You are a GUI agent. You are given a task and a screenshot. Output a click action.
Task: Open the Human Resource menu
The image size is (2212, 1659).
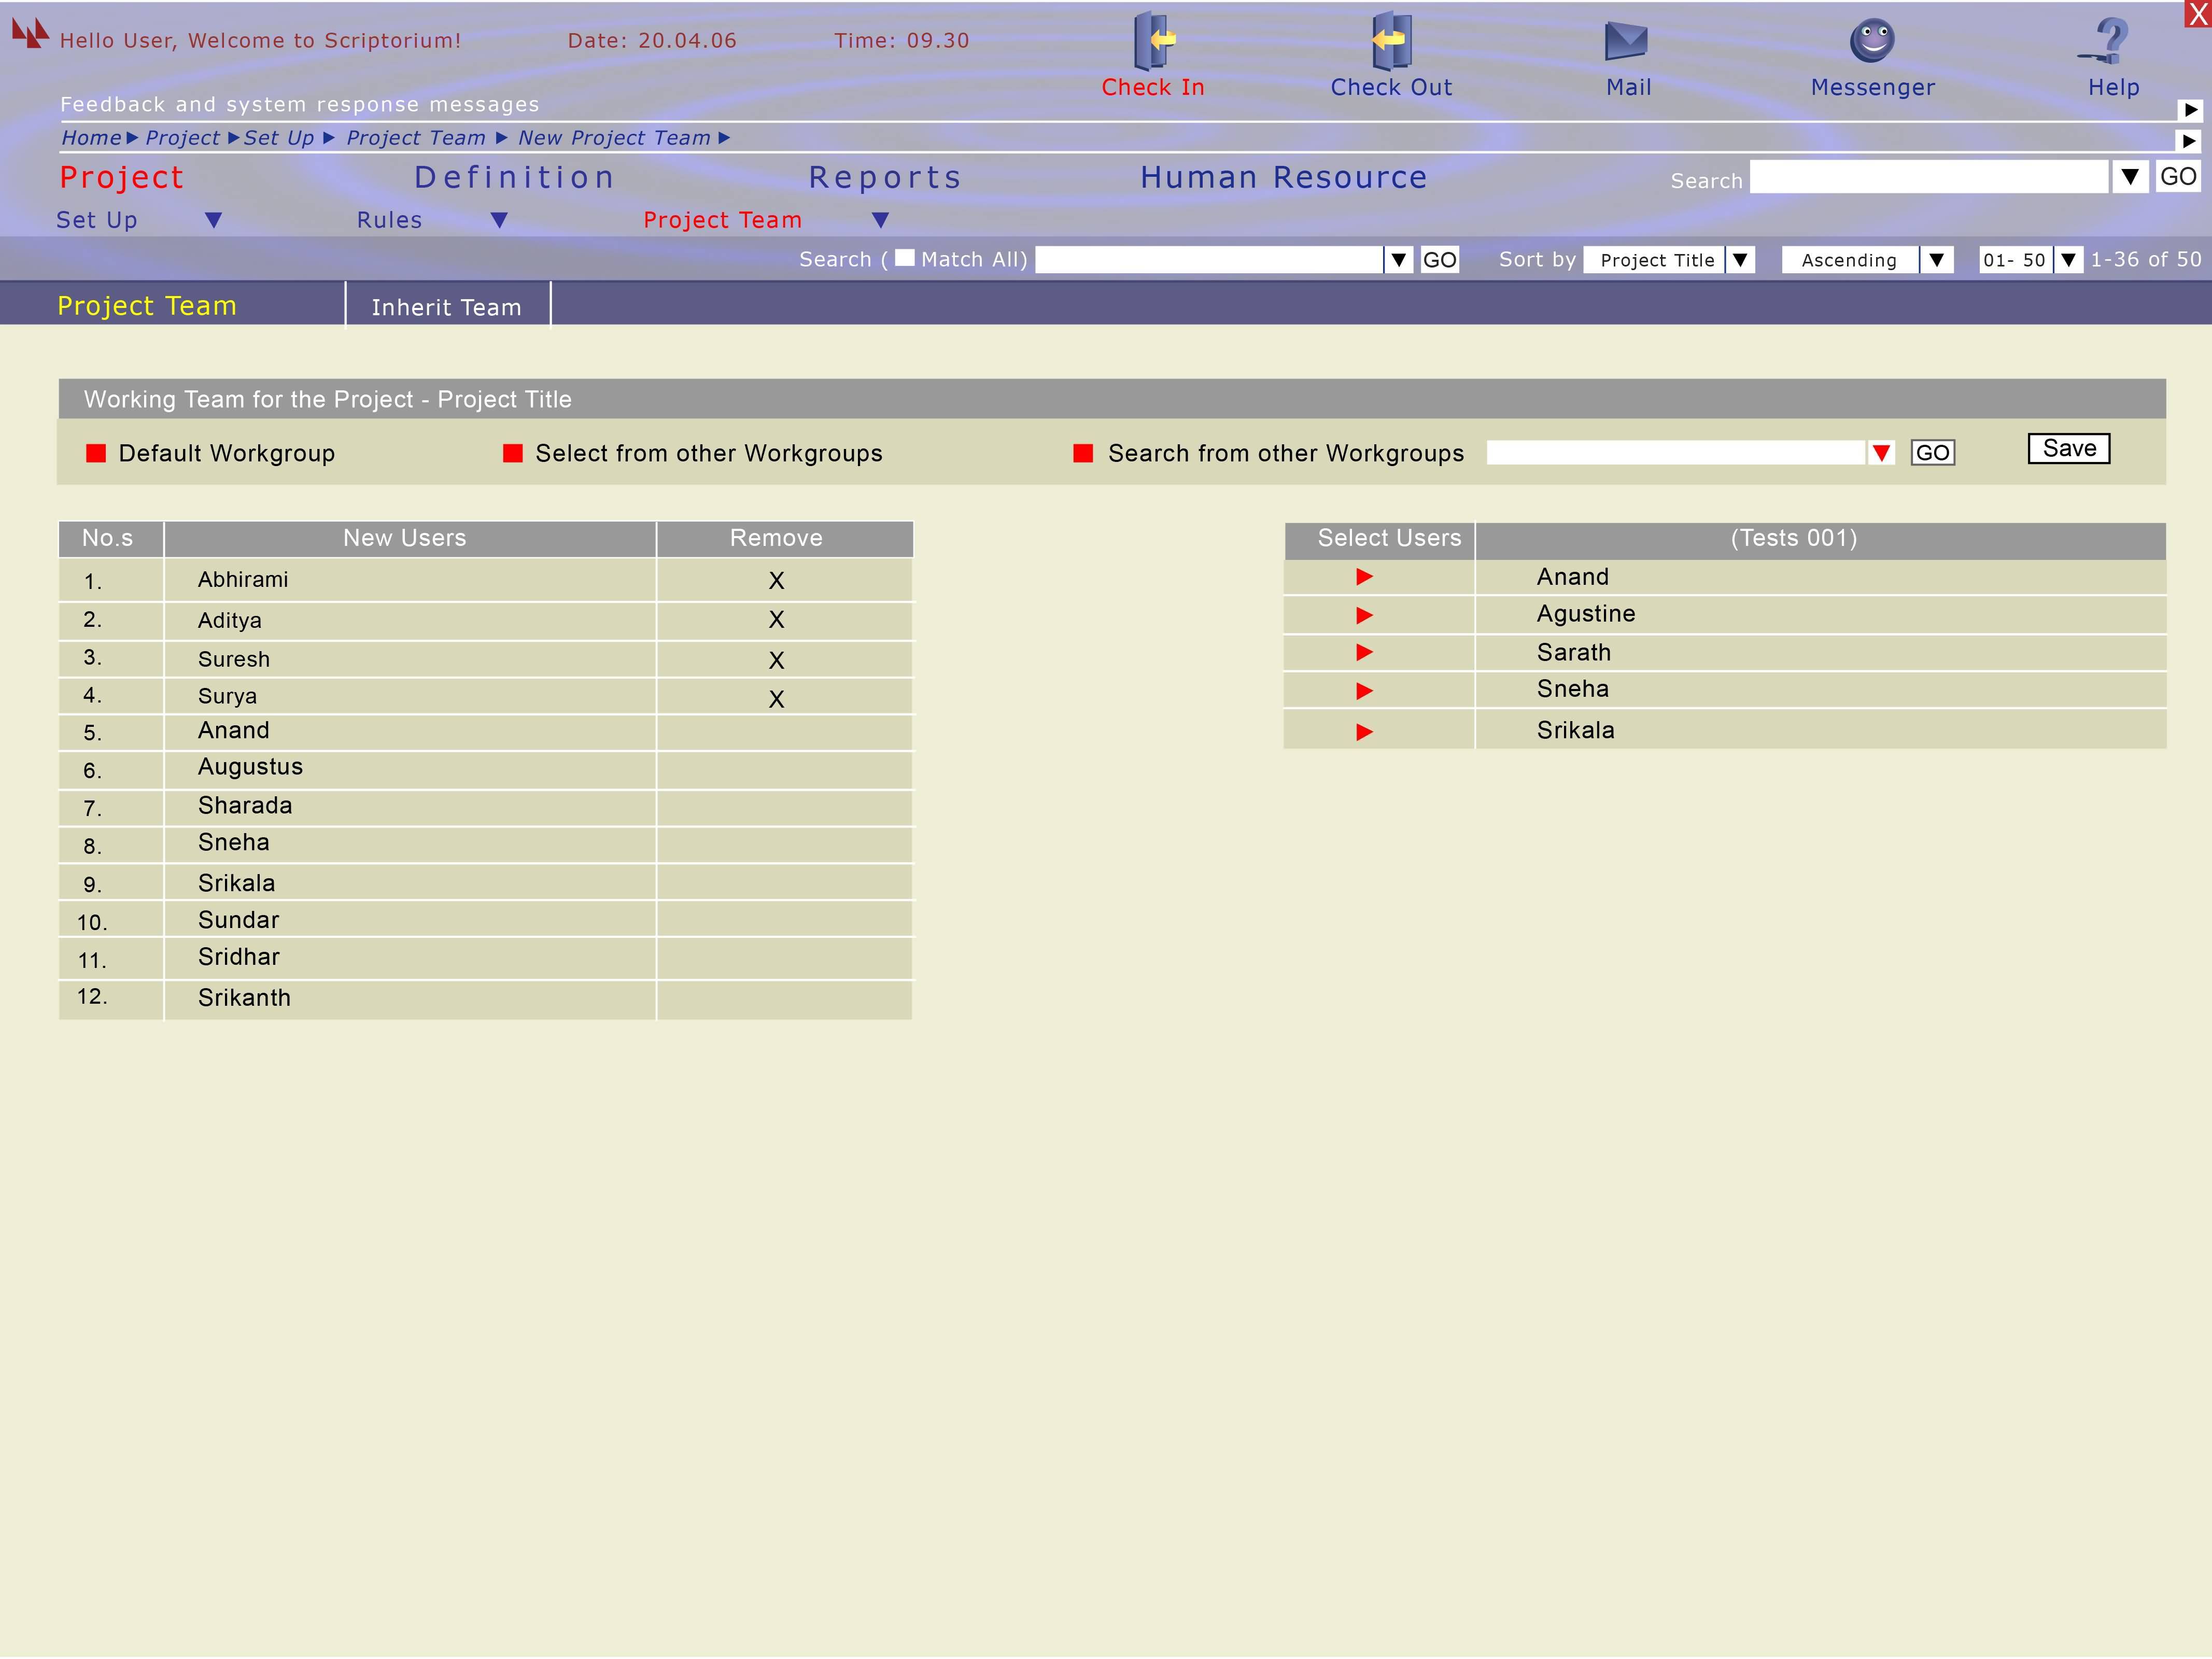click(1283, 178)
